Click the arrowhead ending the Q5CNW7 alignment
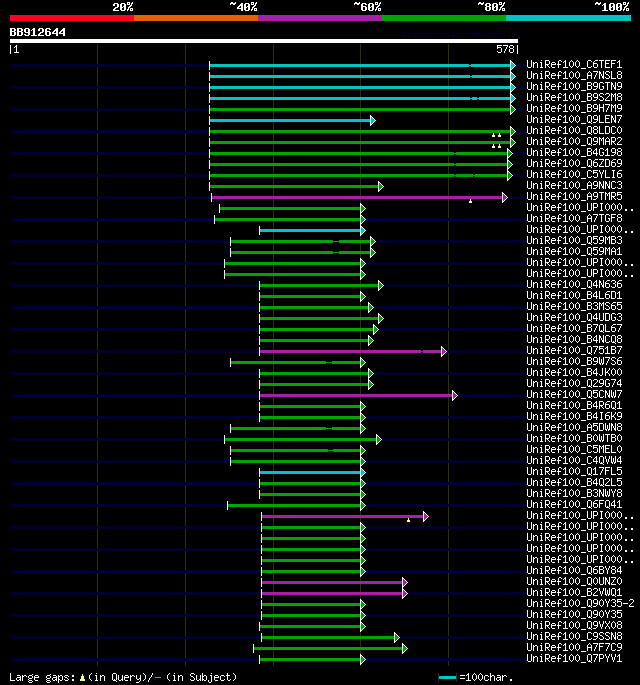Image resolution: width=640 pixels, height=685 pixels. 455,395
